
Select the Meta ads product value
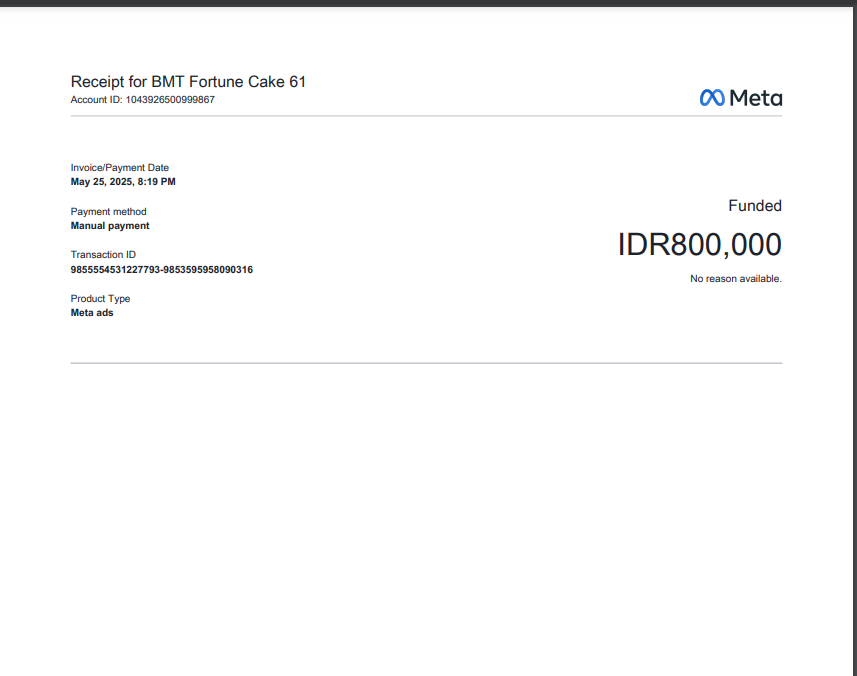coord(92,313)
